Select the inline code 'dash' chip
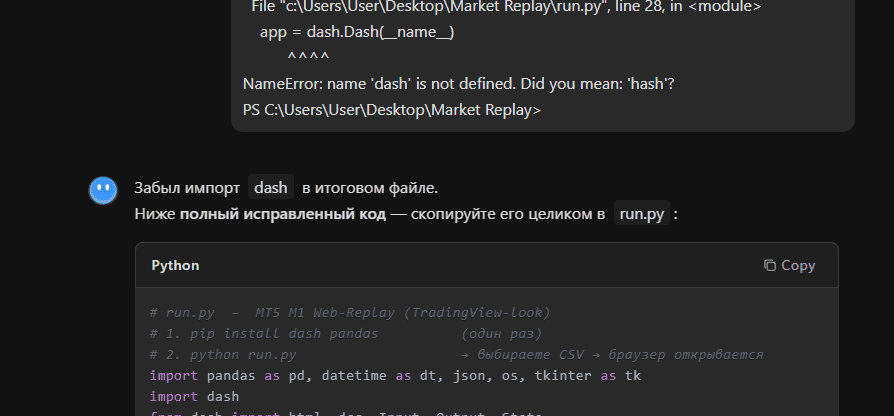This screenshot has height=416, width=894. 270,187
